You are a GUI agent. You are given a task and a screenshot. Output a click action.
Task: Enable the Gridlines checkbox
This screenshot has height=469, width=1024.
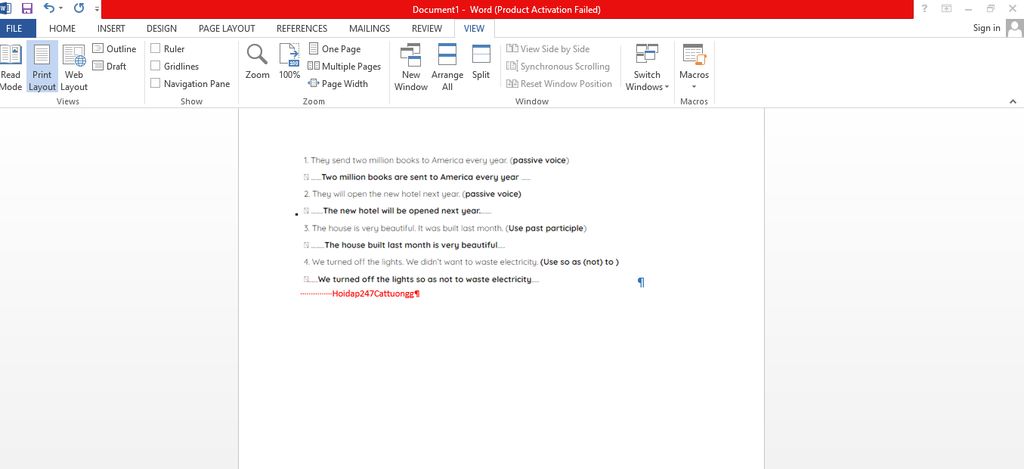[155, 66]
